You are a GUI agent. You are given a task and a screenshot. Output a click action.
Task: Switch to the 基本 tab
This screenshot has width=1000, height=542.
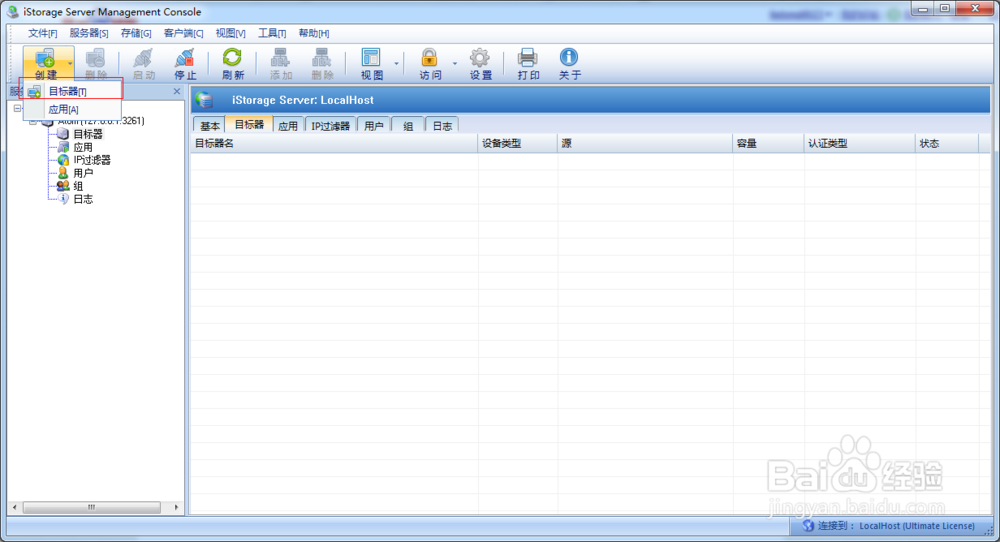[210, 126]
